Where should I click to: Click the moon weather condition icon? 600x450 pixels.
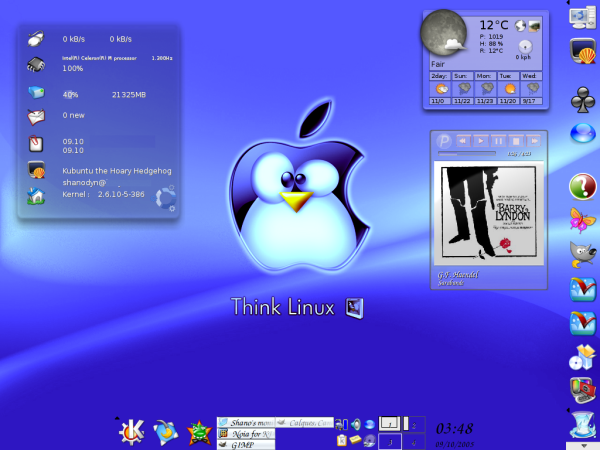444,33
